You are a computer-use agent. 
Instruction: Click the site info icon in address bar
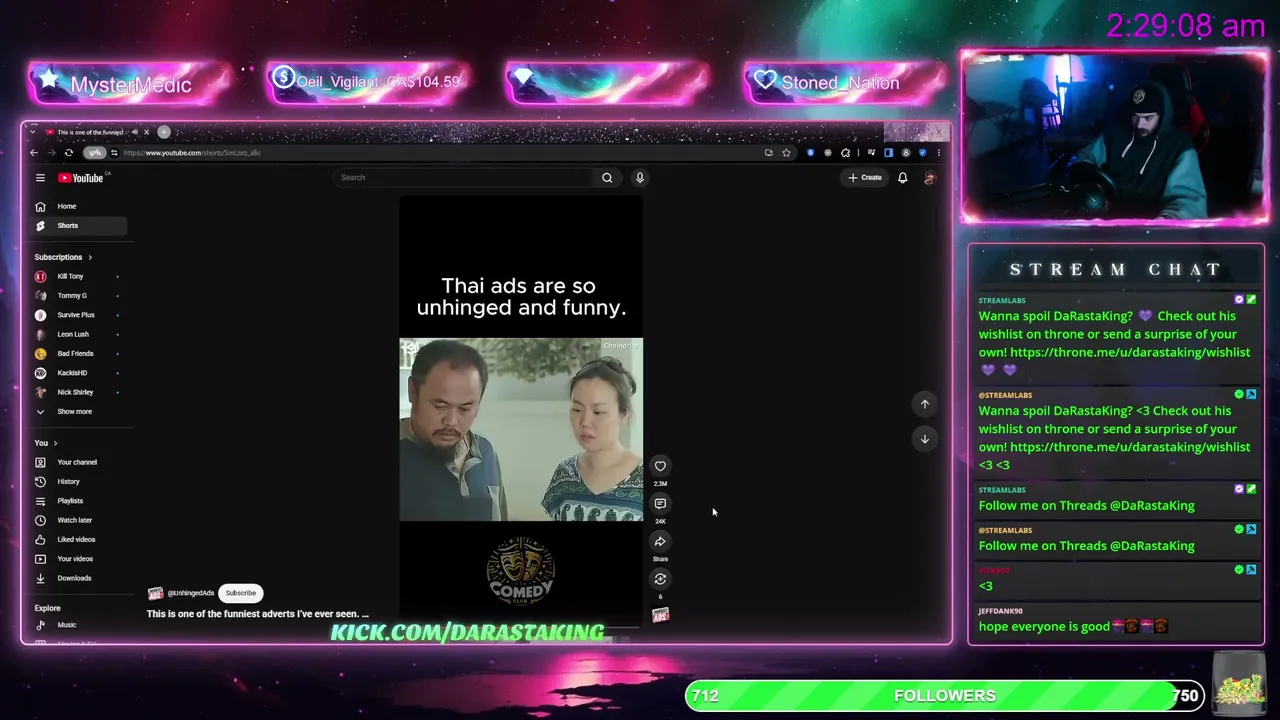114,153
